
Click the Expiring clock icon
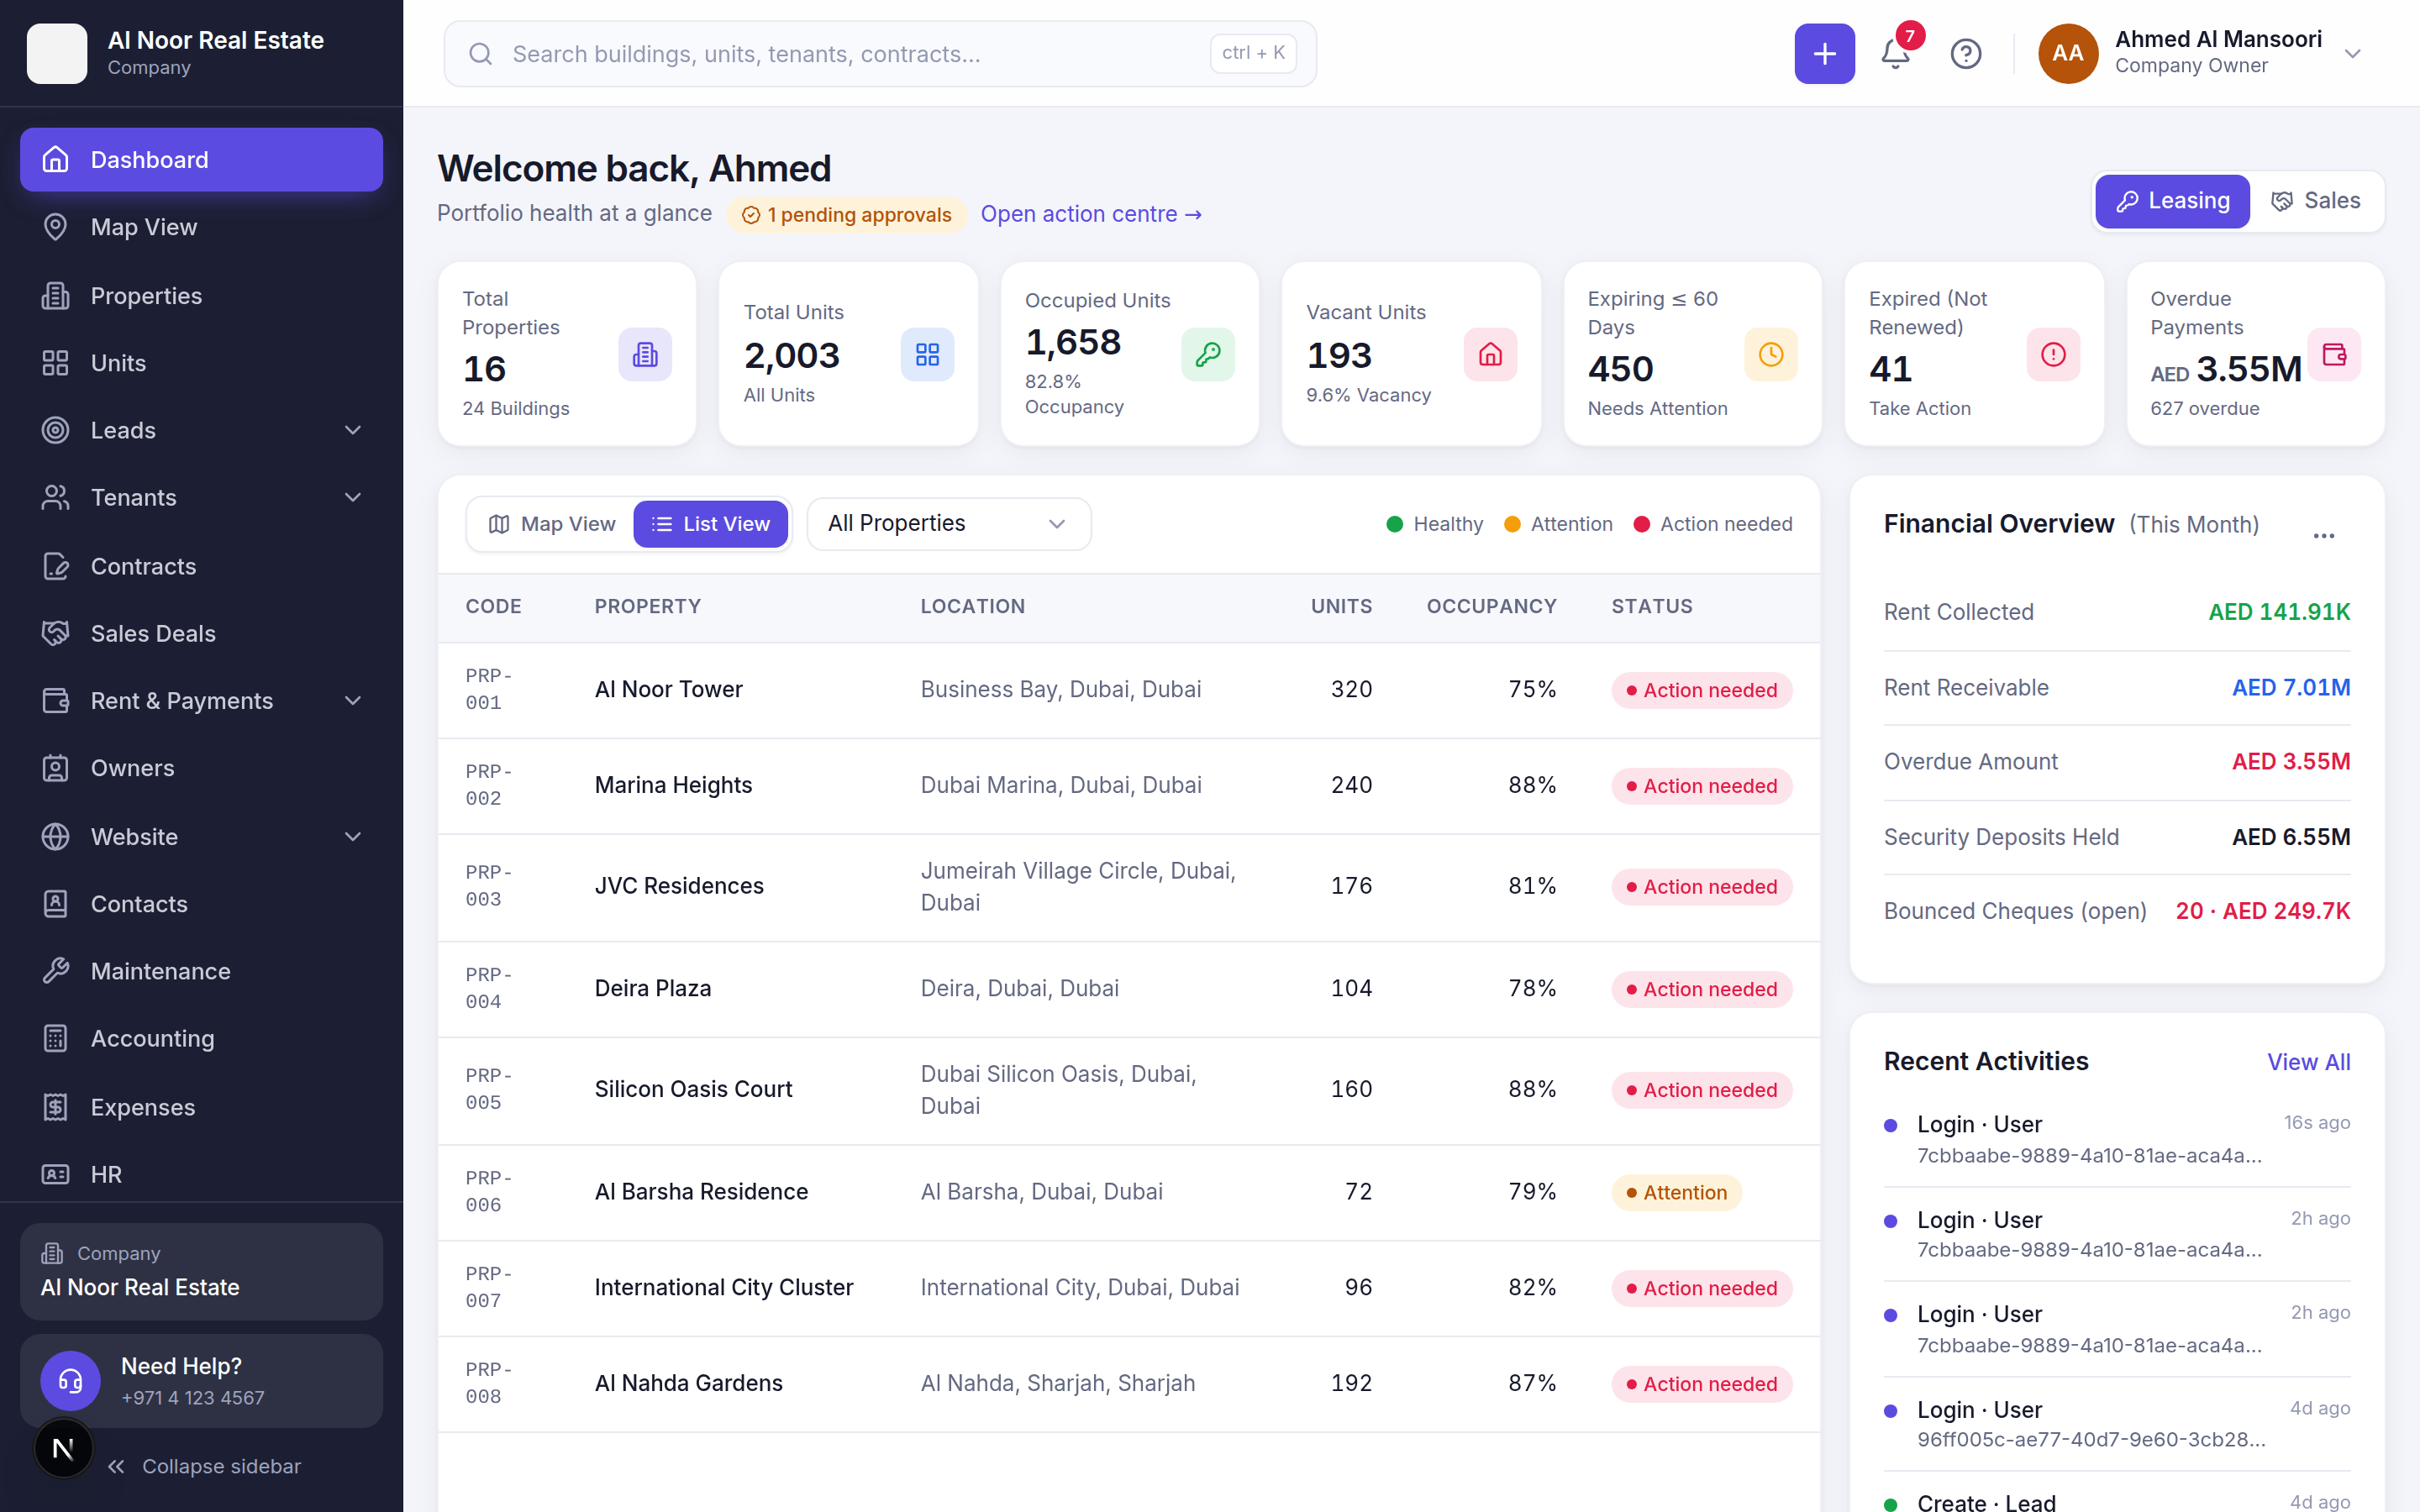pyautogui.click(x=1771, y=354)
